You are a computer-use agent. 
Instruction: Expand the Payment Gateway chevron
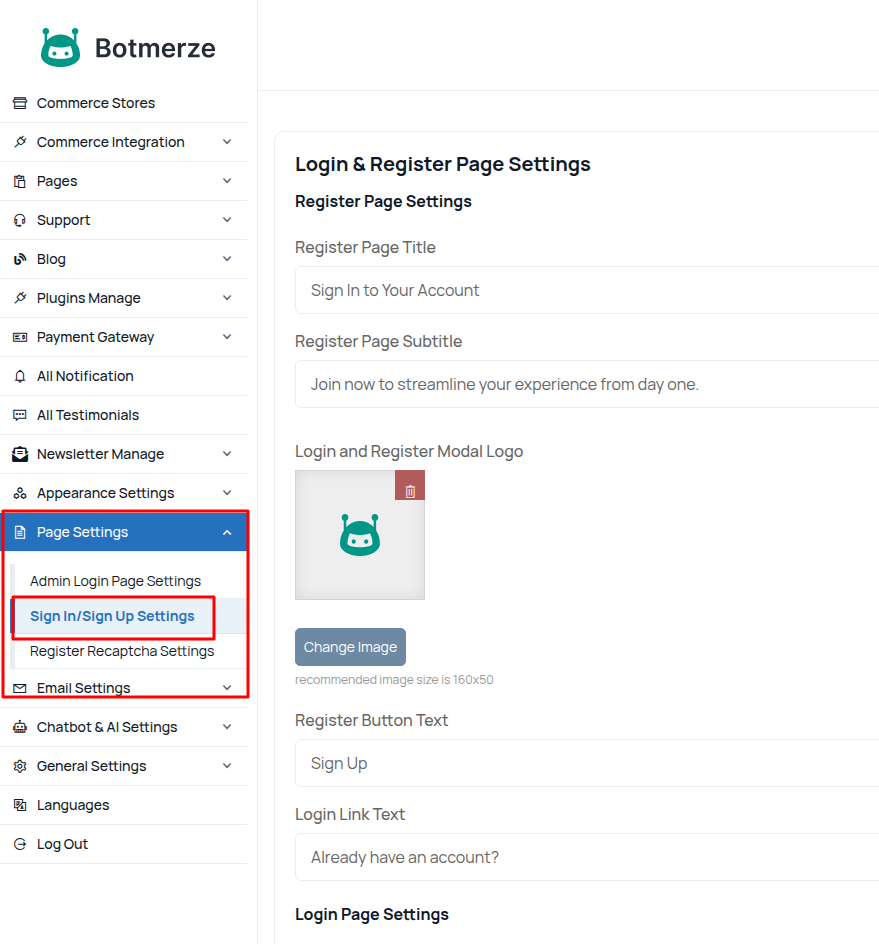coord(227,337)
